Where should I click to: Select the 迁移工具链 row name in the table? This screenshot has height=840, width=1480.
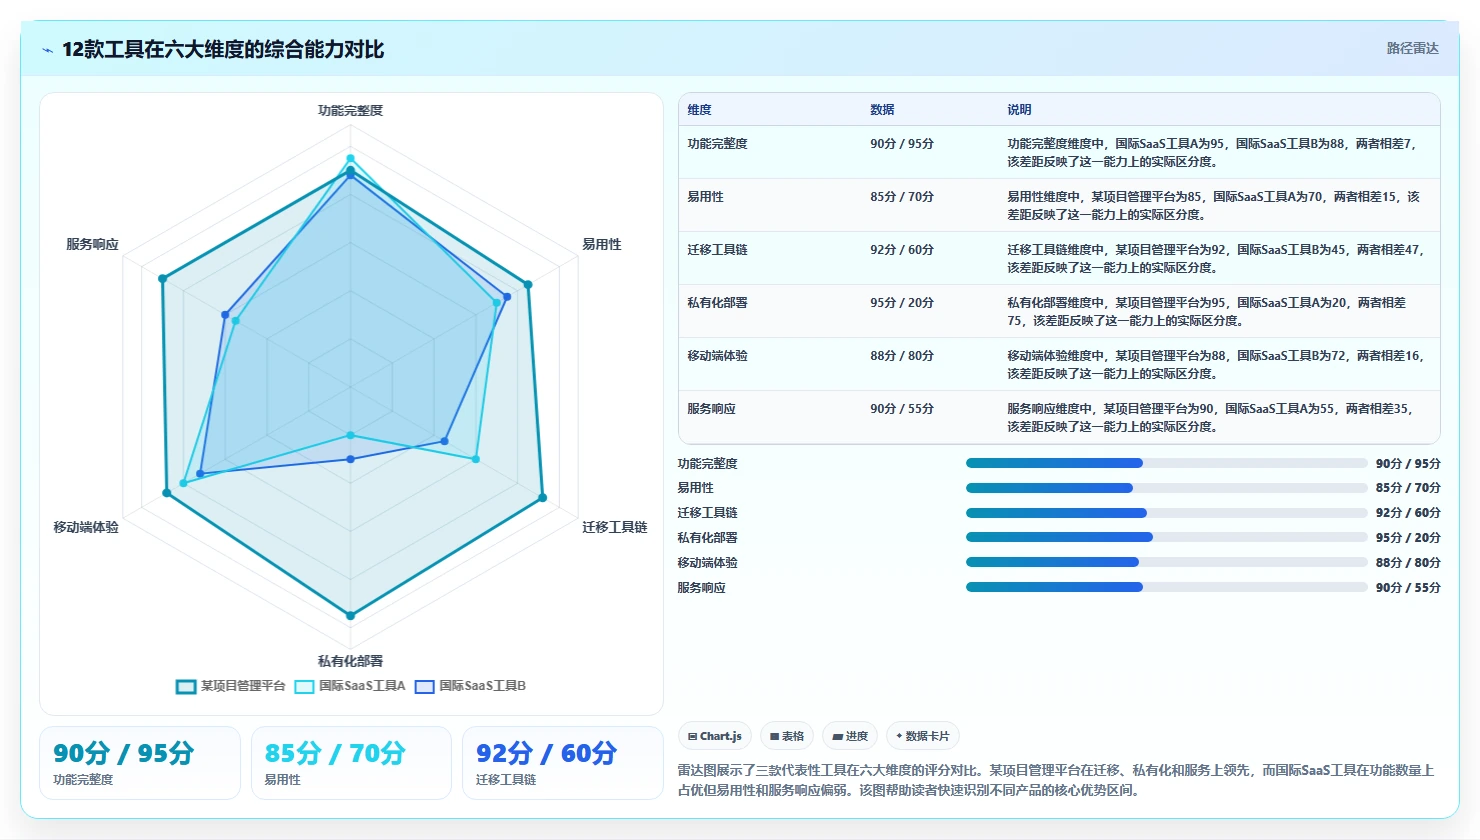tap(717, 250)
